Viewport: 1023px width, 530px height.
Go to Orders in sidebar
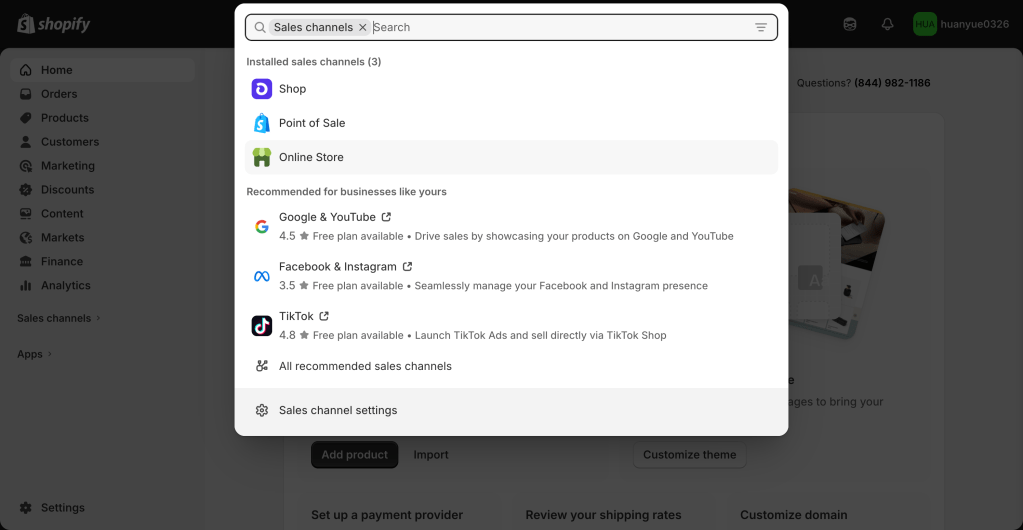coord(102,94)
